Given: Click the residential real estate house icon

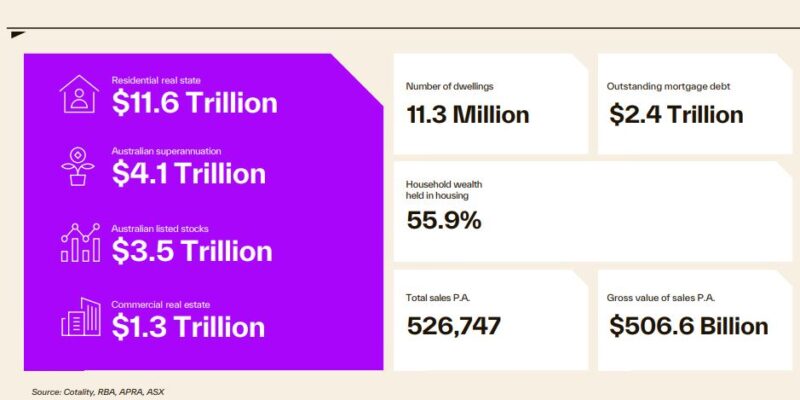Looking at the screenshot, I should [78, 94].
